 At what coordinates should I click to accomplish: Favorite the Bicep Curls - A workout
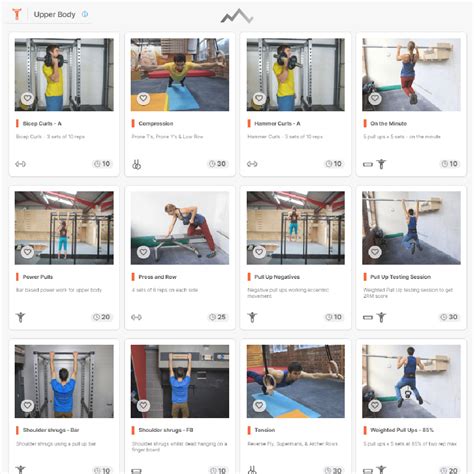pos(27,98)
